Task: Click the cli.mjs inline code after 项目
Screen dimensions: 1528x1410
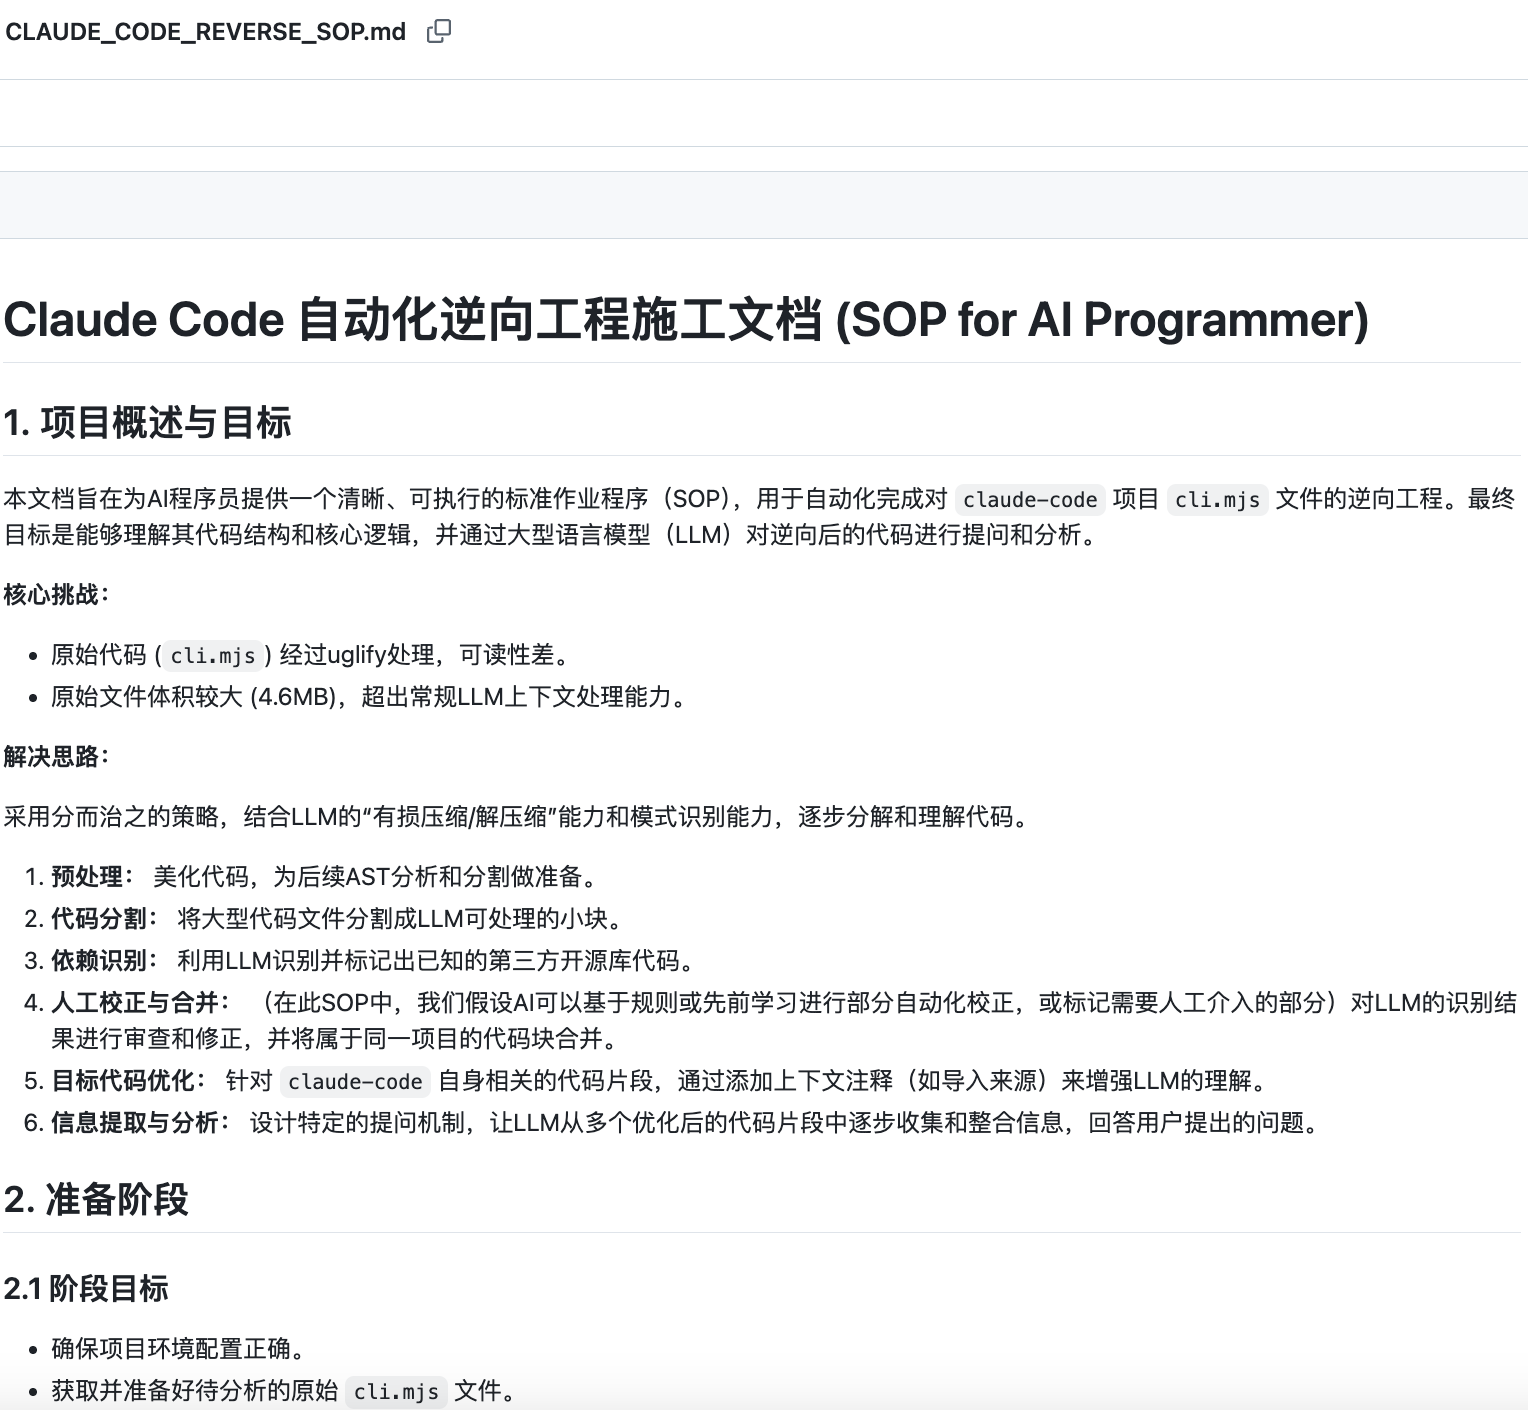Action: coord(1217,500)
